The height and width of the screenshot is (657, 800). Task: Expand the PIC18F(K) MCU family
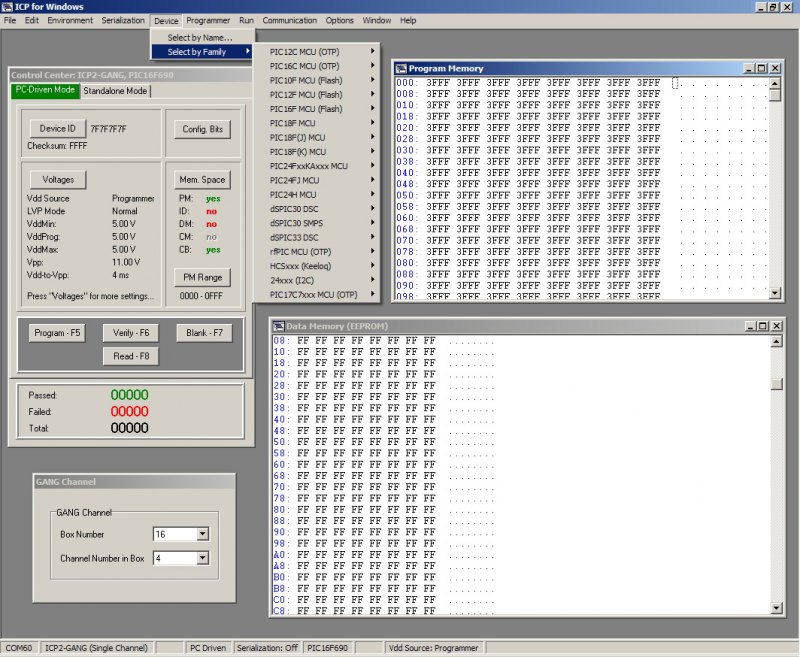[x=316, y=151]
